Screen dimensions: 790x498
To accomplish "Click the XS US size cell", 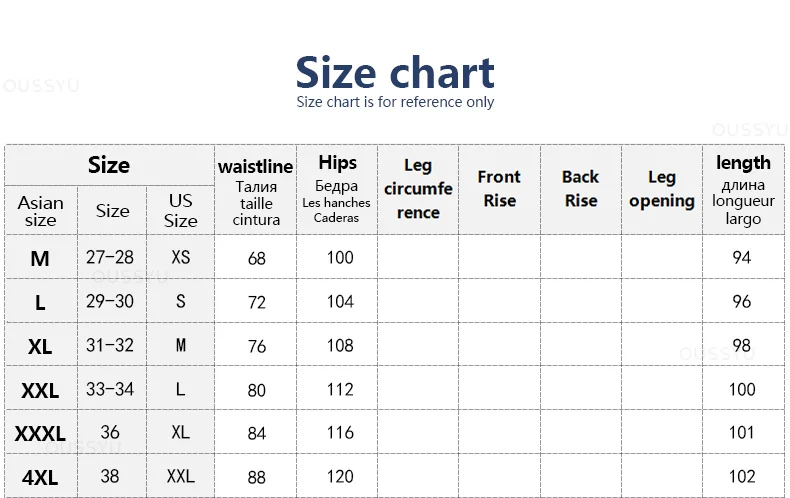I will pyautogui.click(x=180, y=257).
